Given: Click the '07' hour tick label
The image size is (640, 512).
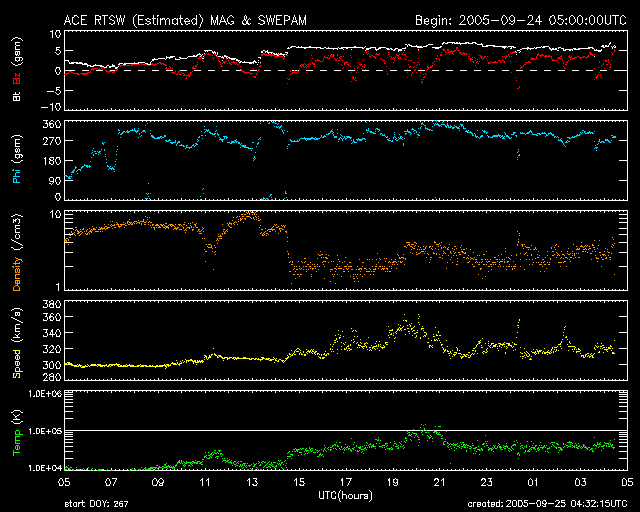Looking at the screenshot, I should pyautogui.click(x=111, y=482).
